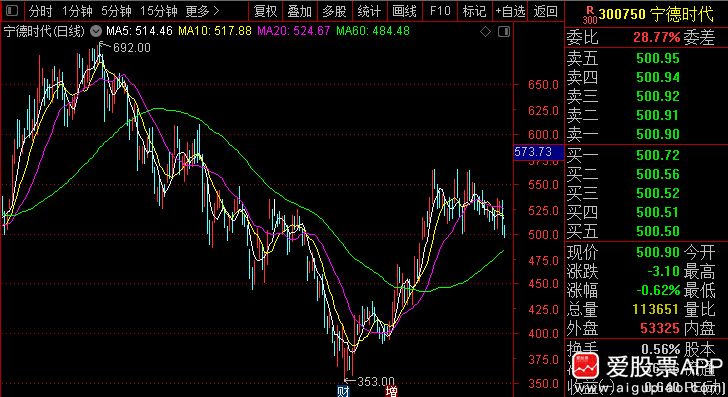Click the 450.0 price axis label

pyautogui.click(x=543, y=284)
